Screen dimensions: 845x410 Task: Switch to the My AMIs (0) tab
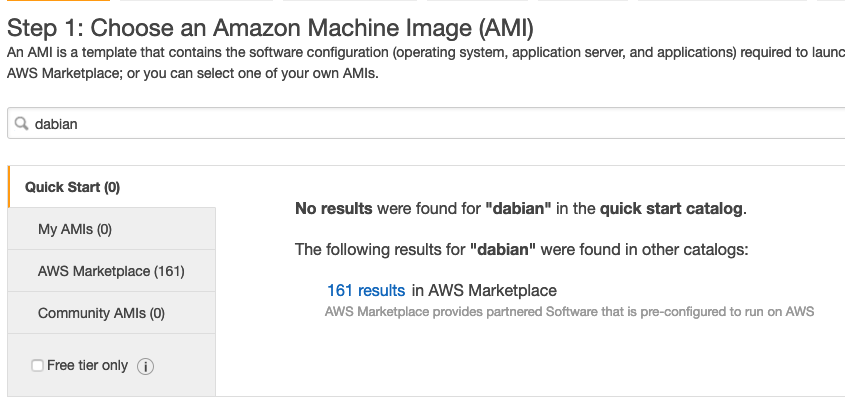(75, 229)
